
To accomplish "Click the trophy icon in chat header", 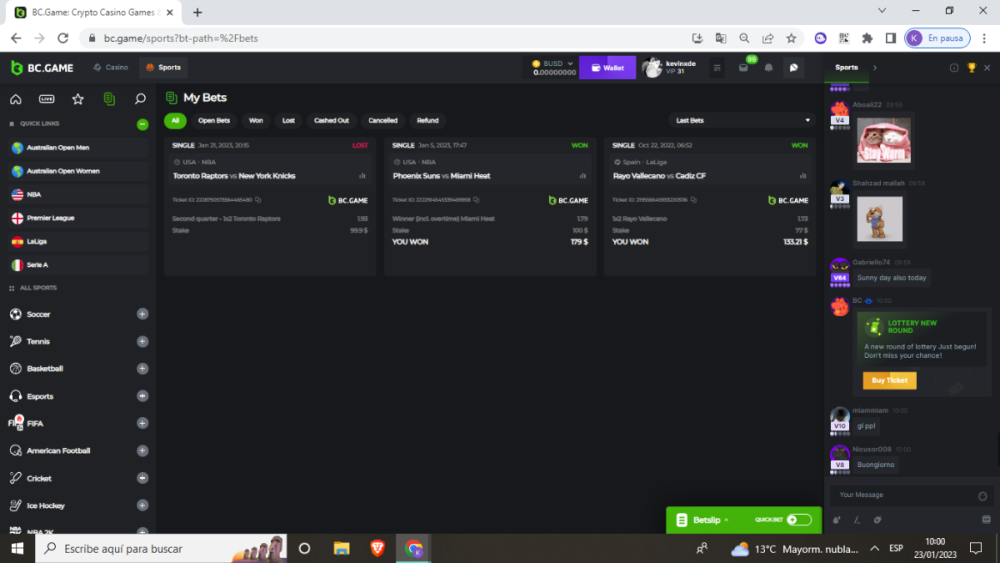I will point(971,68).
